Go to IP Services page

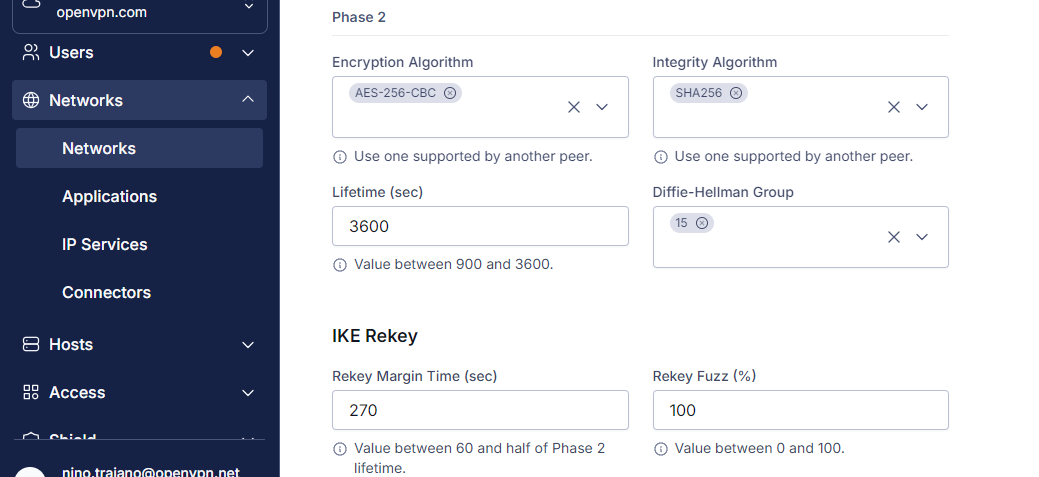105,244
